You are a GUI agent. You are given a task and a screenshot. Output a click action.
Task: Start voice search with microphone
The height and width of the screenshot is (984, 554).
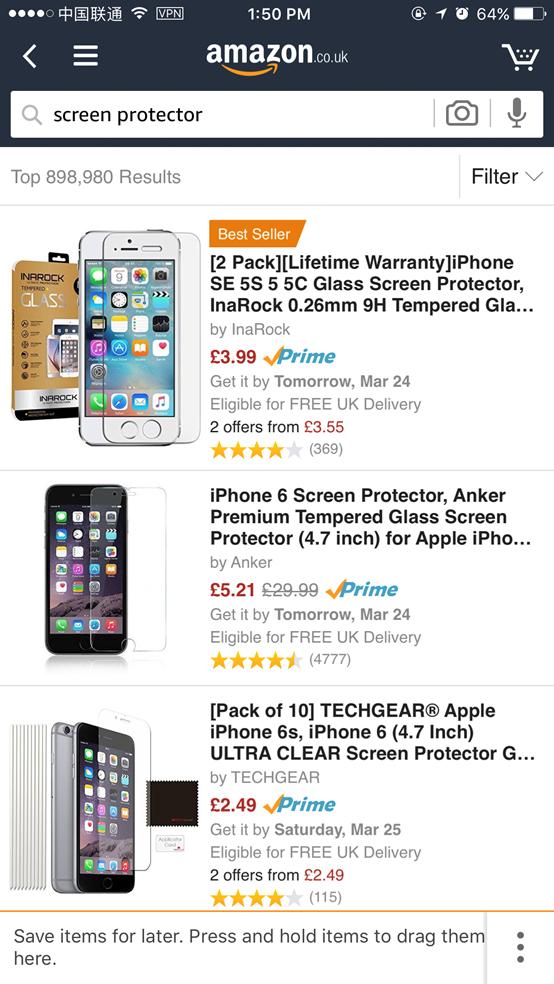pos(516,114)
